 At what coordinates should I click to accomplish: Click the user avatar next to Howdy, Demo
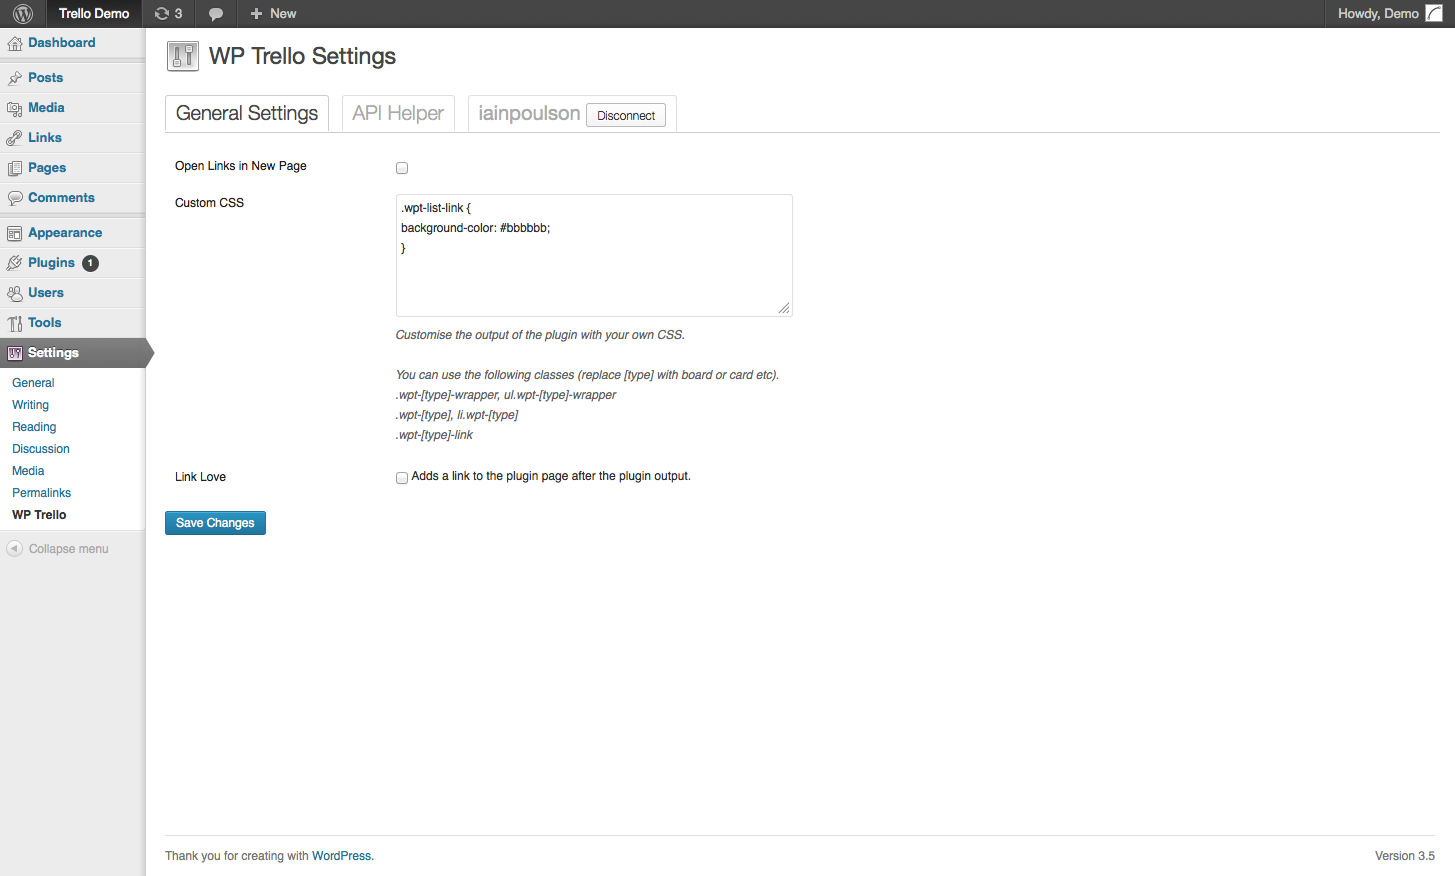click(x=1434, y=14)
